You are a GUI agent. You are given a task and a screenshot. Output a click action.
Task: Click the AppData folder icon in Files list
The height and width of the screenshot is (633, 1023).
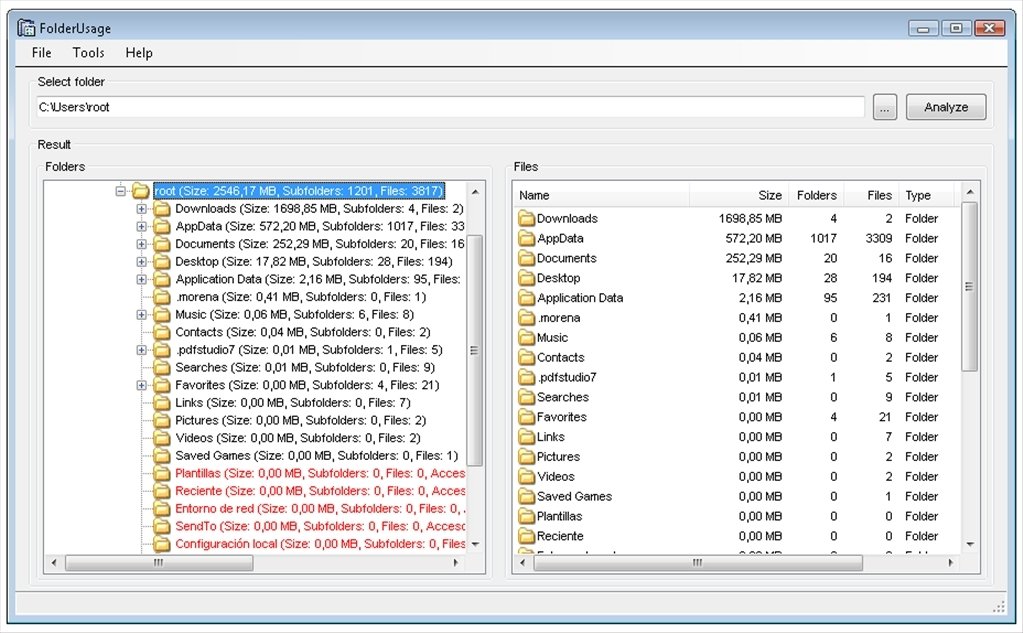527,238
